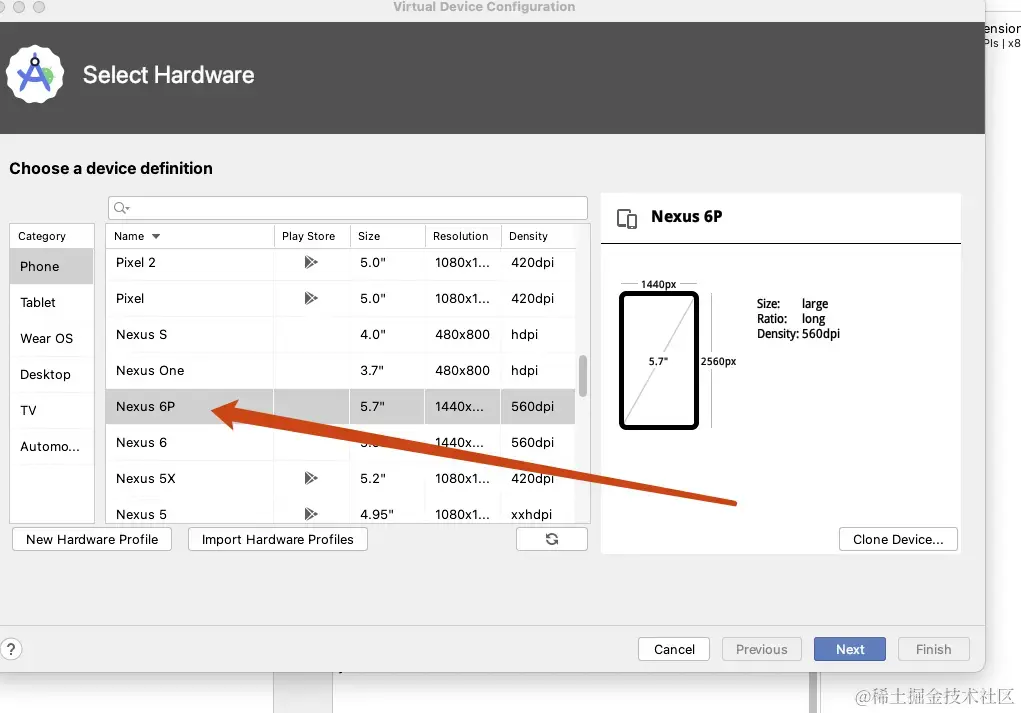The height and width of the screenshot is (713, 1021).
Task: Focus the device search field
Action: 348,208
